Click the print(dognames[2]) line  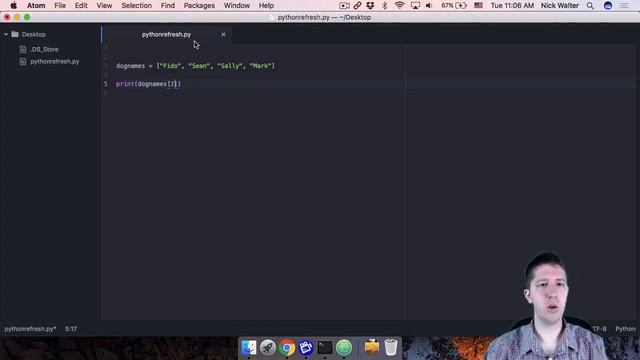tap(148, 84)
